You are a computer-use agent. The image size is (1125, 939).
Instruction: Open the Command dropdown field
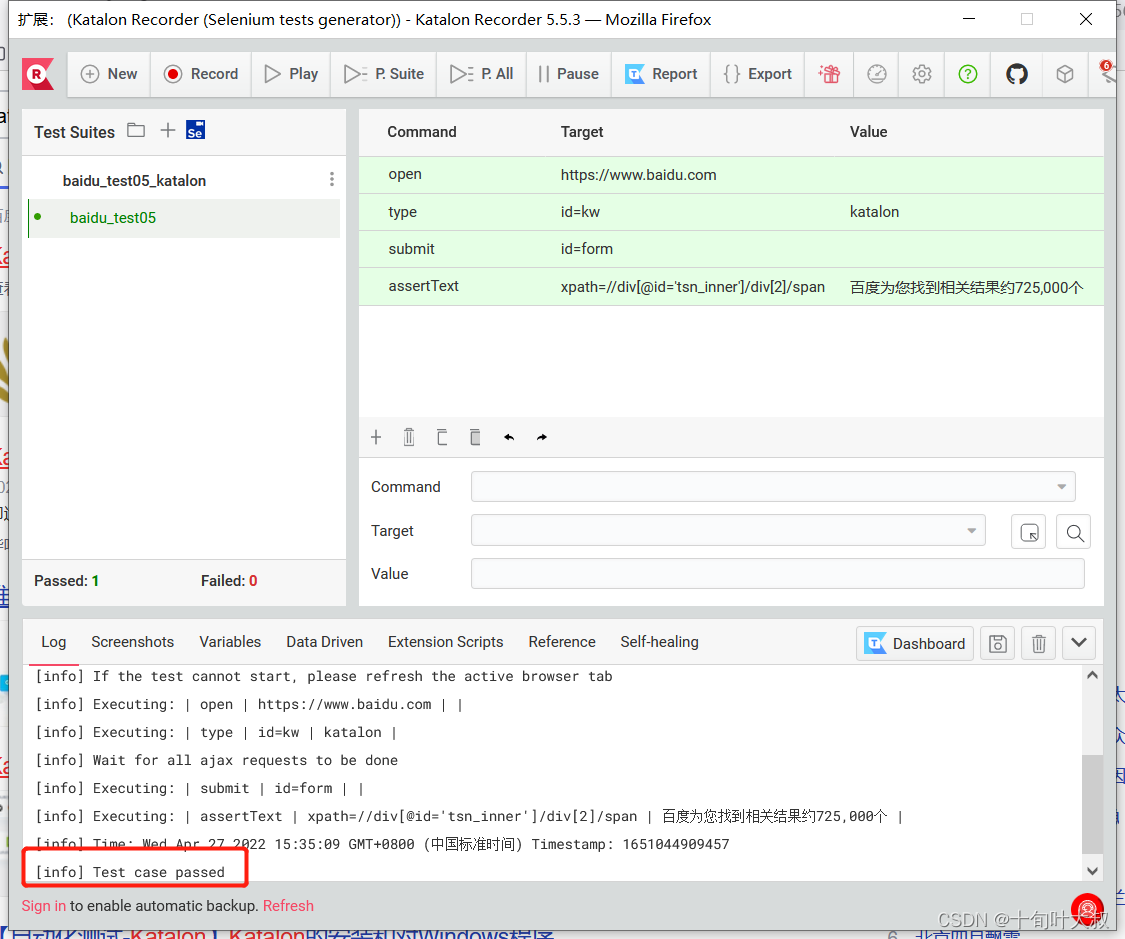pos(773,486)
